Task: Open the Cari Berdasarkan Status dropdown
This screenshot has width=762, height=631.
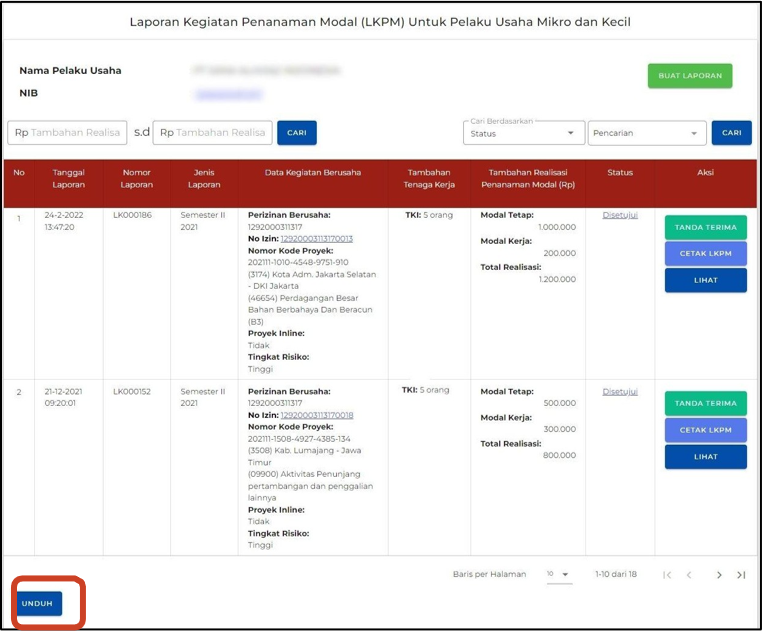Action: tap(524, 133)
